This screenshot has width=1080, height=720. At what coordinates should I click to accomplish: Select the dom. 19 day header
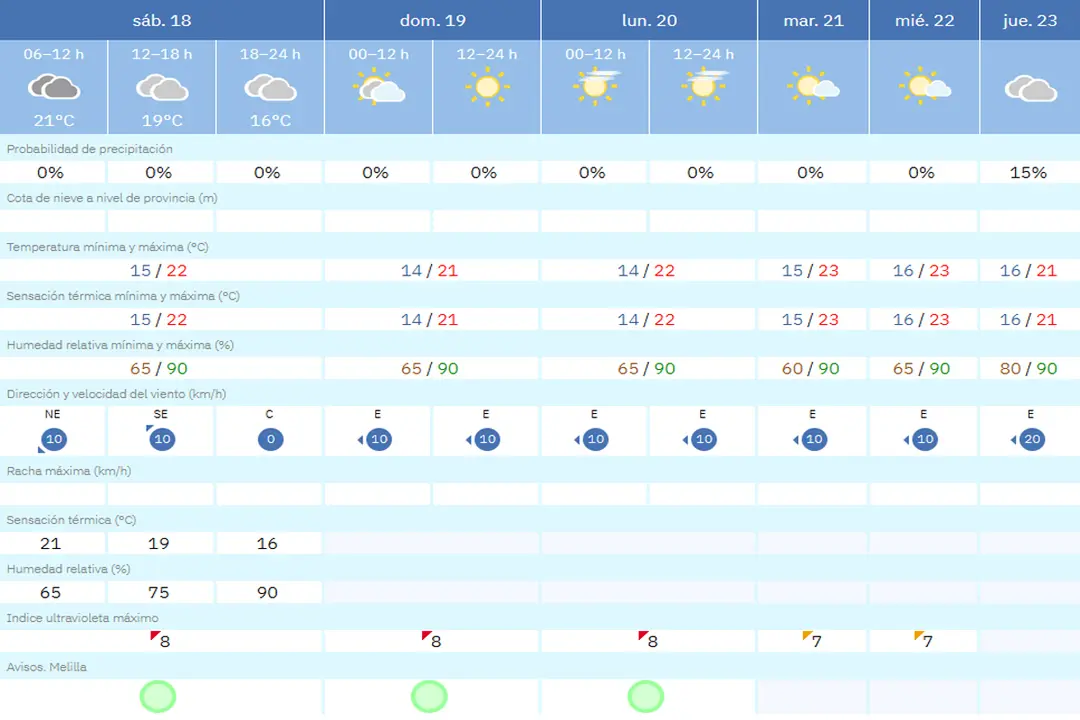click(433, 20)
